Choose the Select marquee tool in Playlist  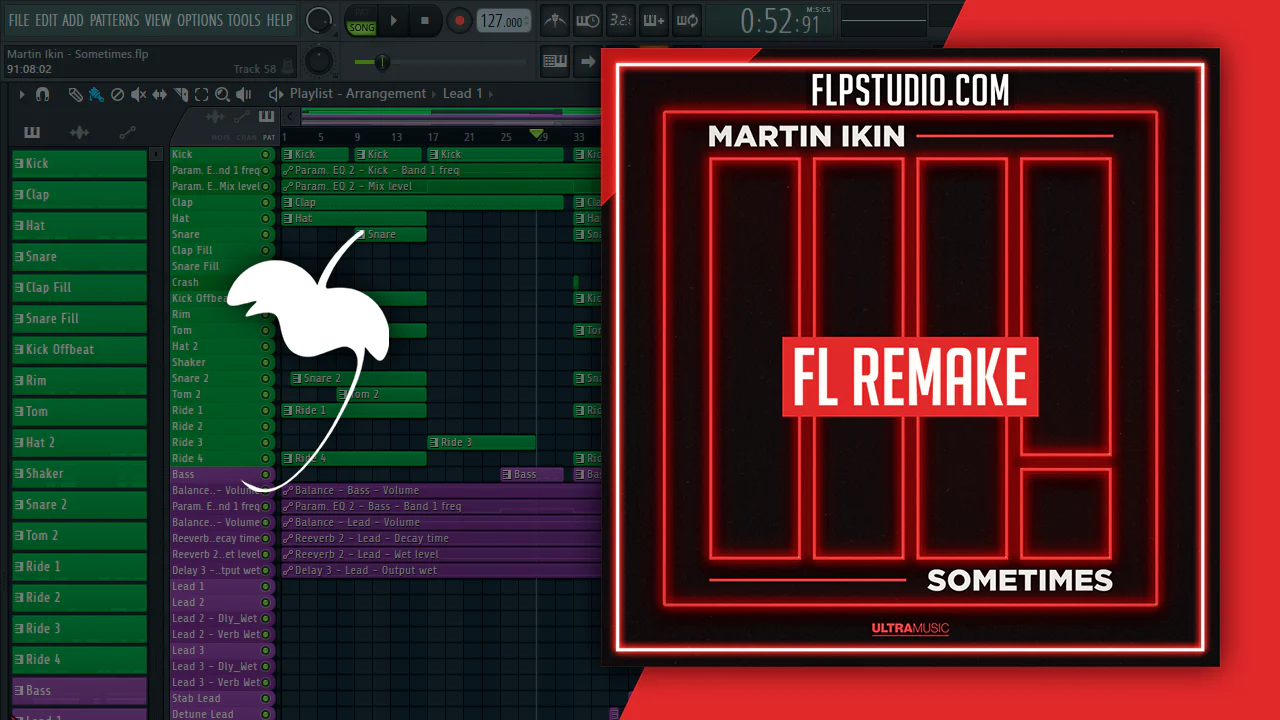[201, 94]
